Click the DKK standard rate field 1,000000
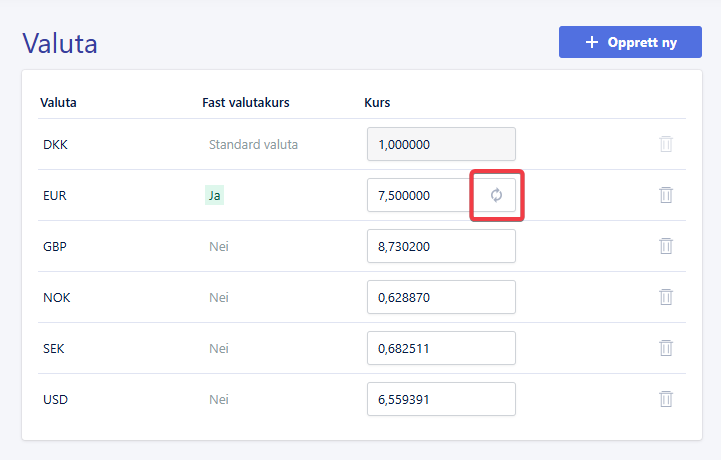721x460 pixels. tap(441, 144)
